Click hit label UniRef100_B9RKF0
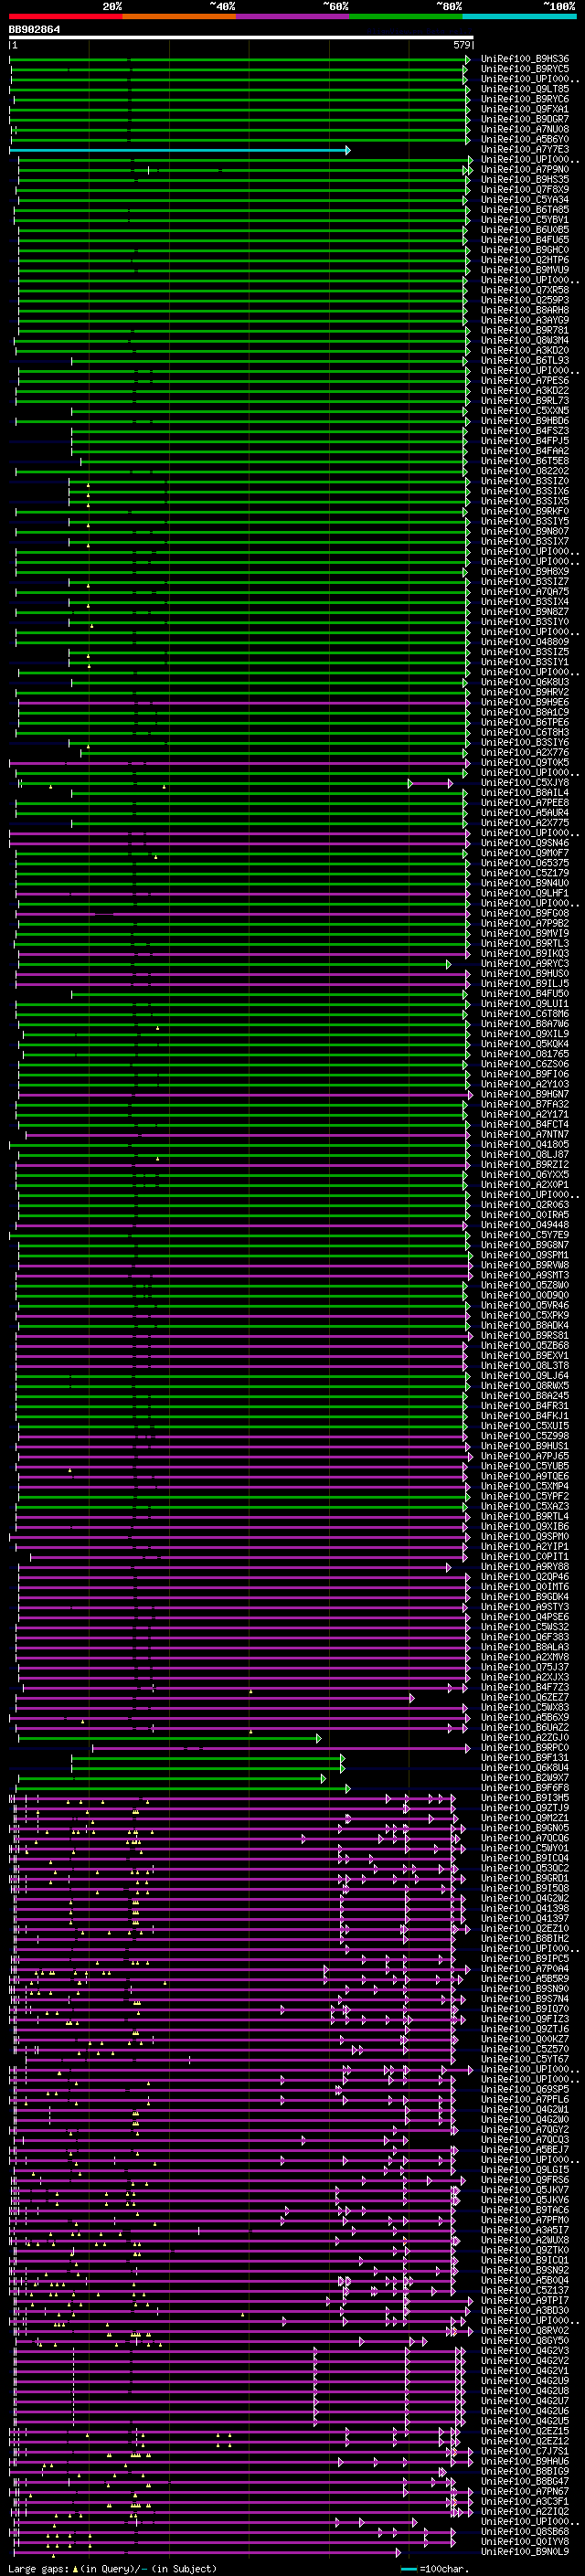The width and height of the screenshot is (585, 2576). (x=525, y=512)
